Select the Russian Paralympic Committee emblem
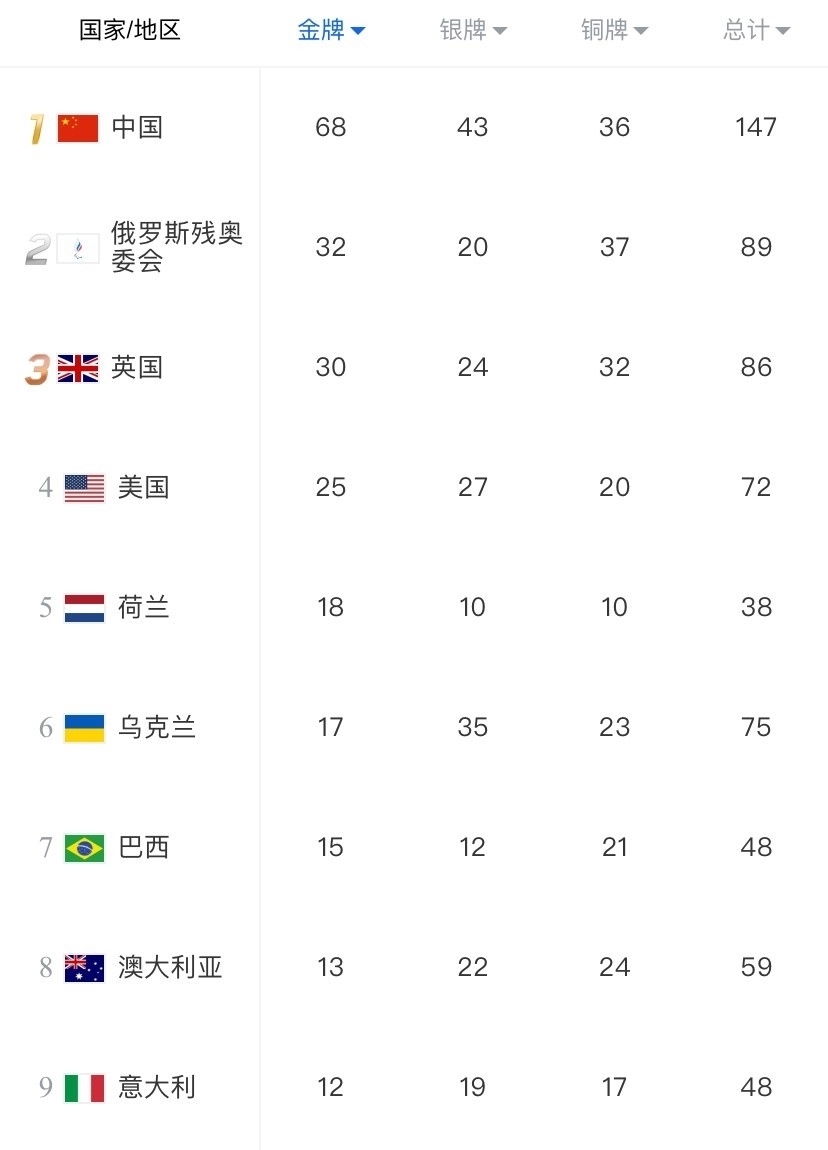828x1150 pixels. (78, 249)
